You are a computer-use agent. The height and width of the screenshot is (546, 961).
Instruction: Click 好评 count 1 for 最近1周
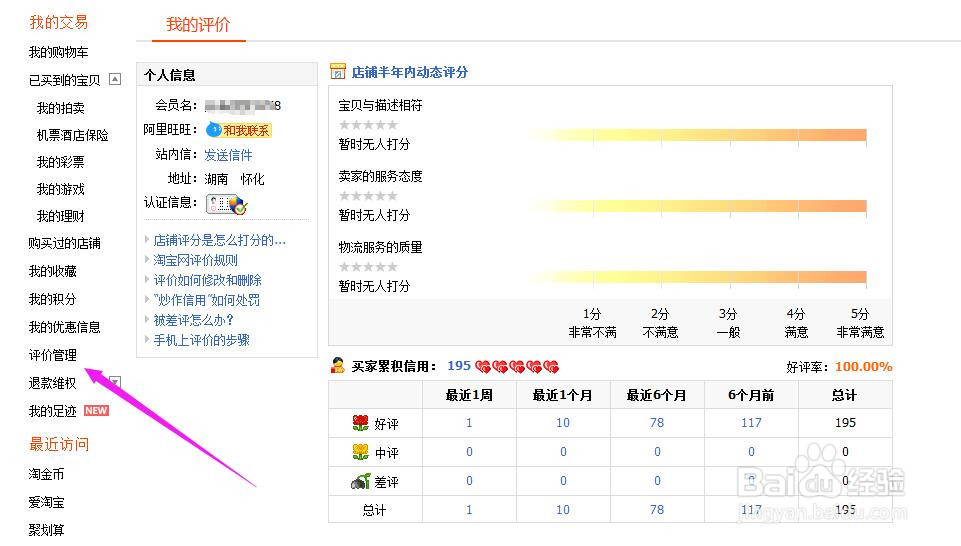click(469, 422)
